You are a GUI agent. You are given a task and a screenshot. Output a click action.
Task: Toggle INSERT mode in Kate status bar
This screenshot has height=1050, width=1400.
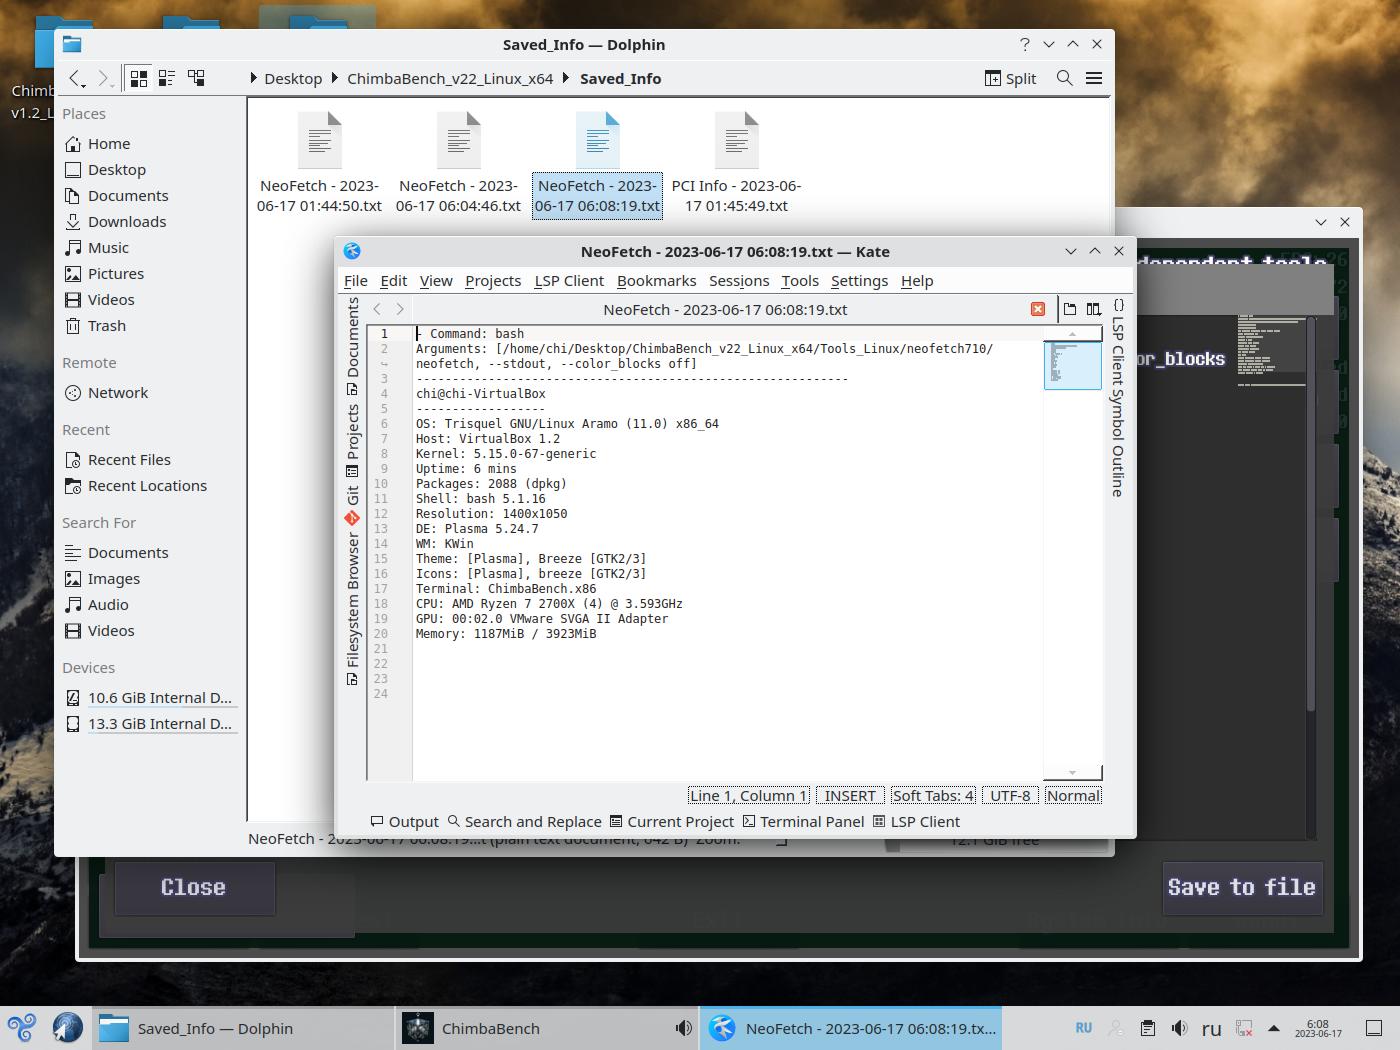(x=850, y=796)
